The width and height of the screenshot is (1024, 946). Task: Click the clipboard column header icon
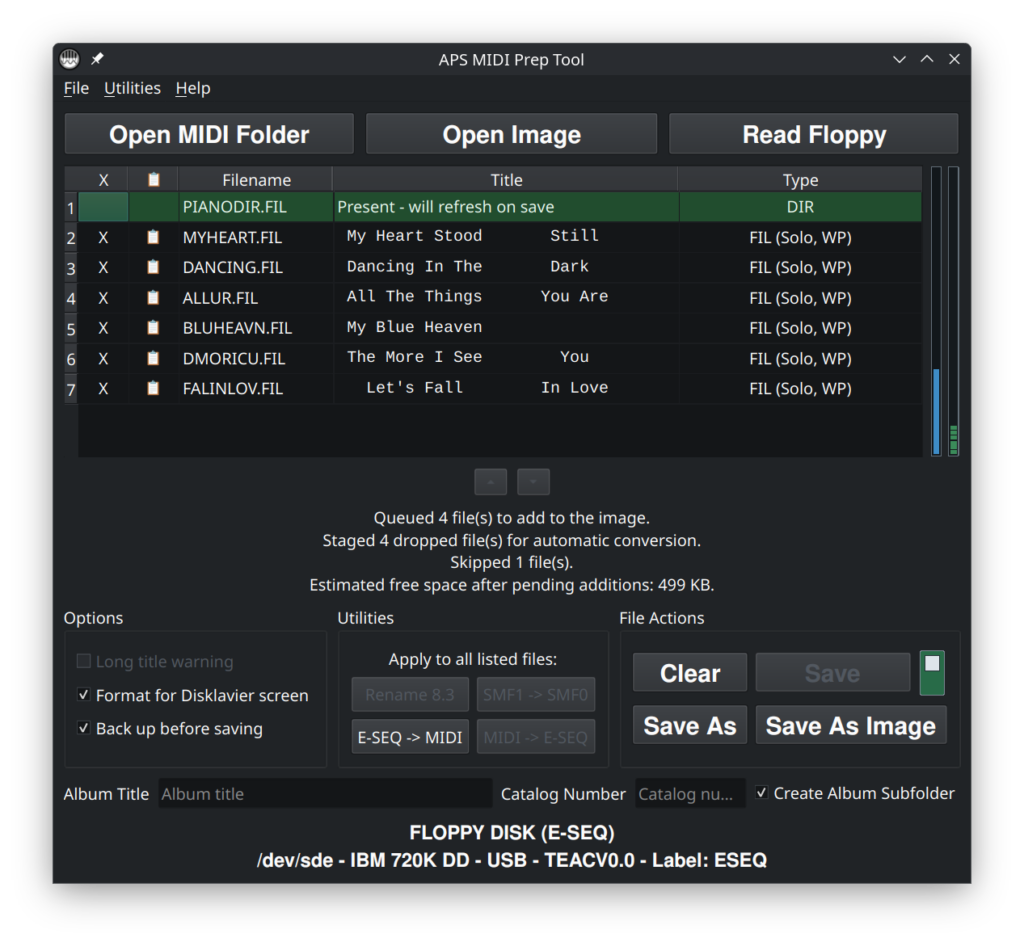click(x=153, y=180)
